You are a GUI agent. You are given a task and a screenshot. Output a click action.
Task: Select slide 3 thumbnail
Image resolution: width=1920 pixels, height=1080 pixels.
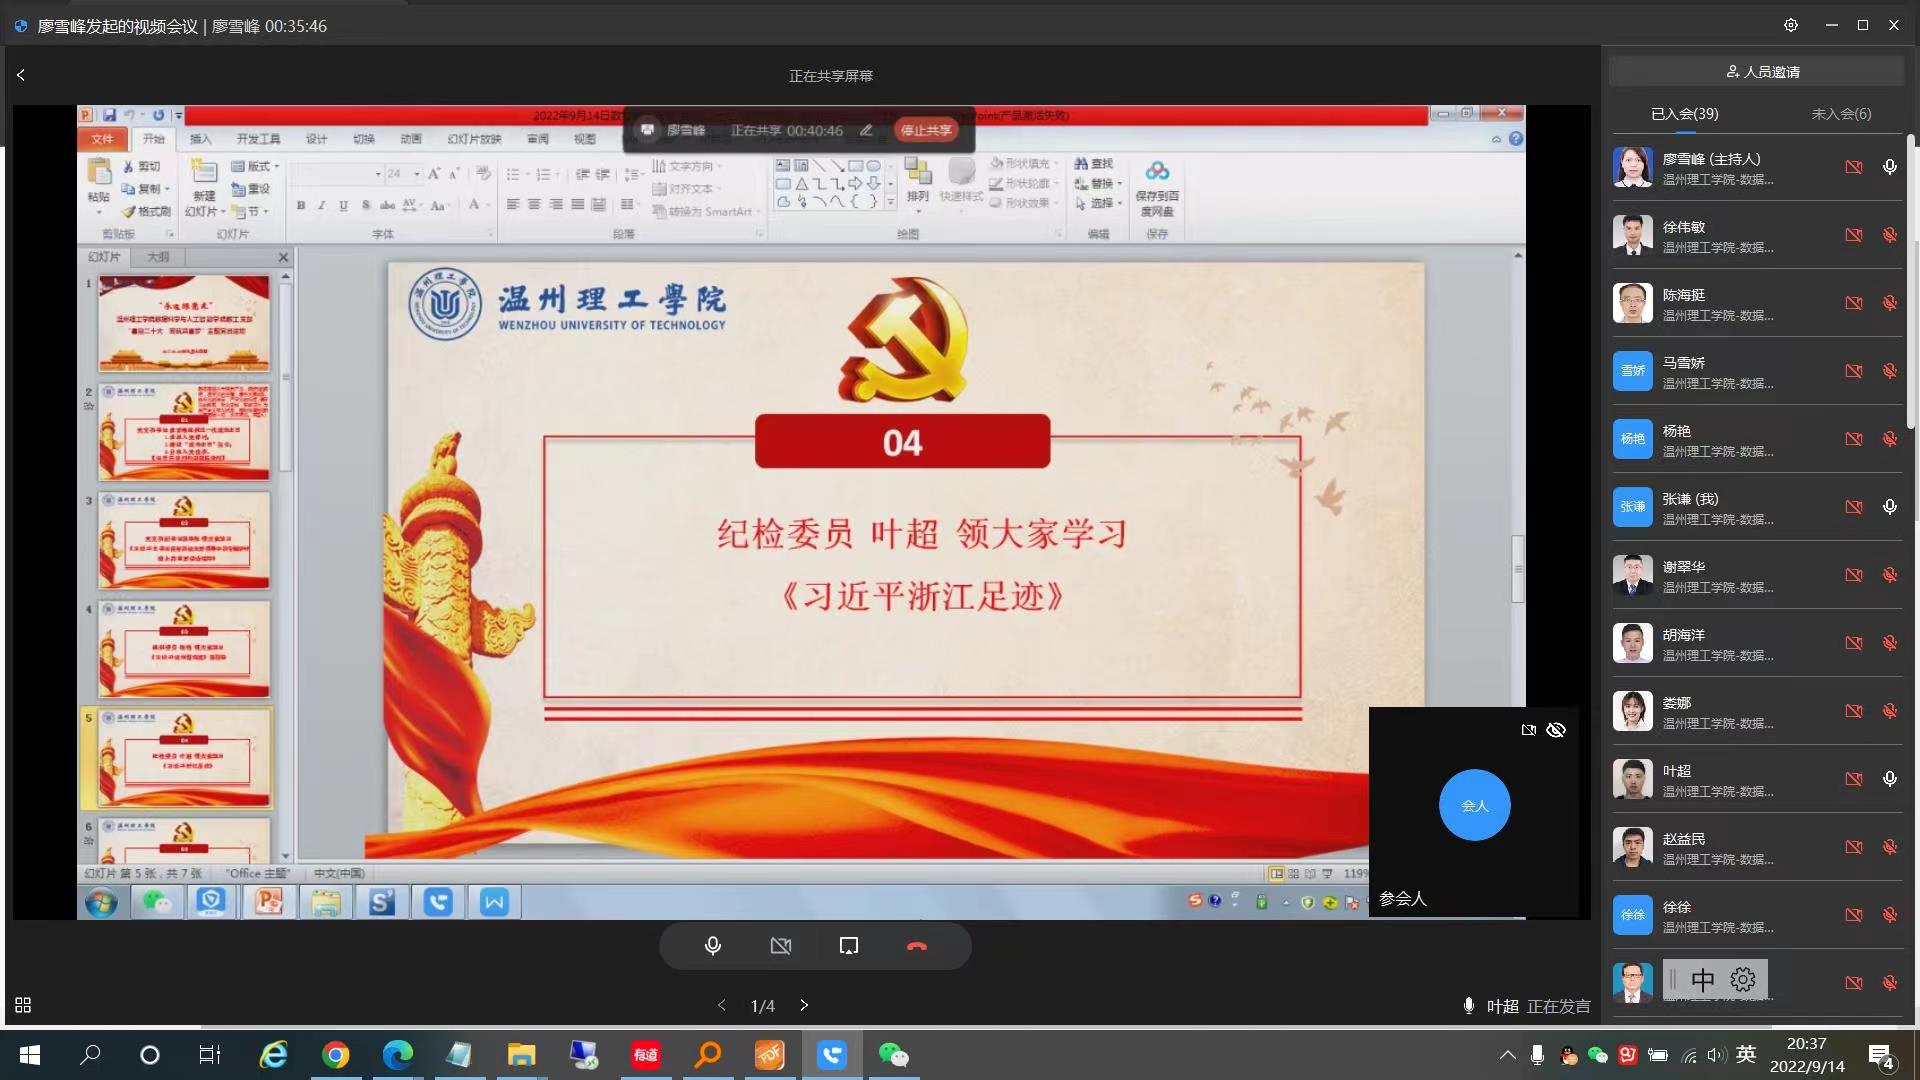[x=184, y=541]
